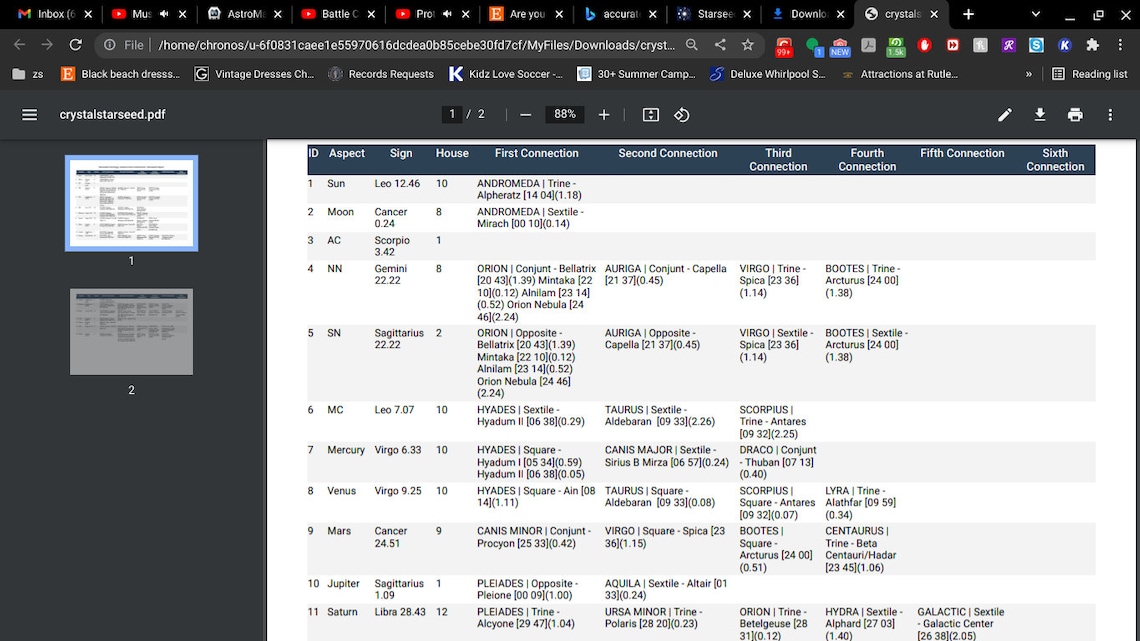Toggle the PDF sidebar menu icon
This screenshot has width=1140, height=641.
(29, 115)
